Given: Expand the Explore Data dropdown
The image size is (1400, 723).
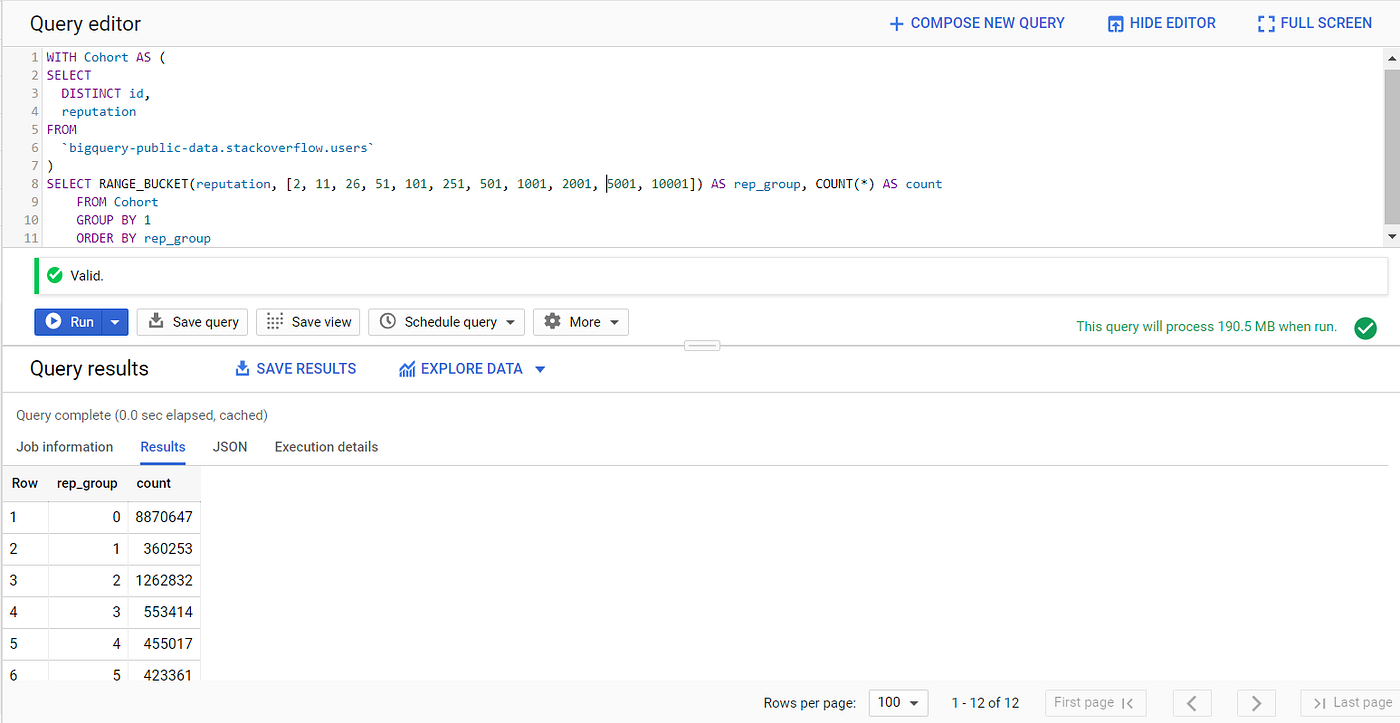Looking at the screenshot, I should (x=540, y=368).
